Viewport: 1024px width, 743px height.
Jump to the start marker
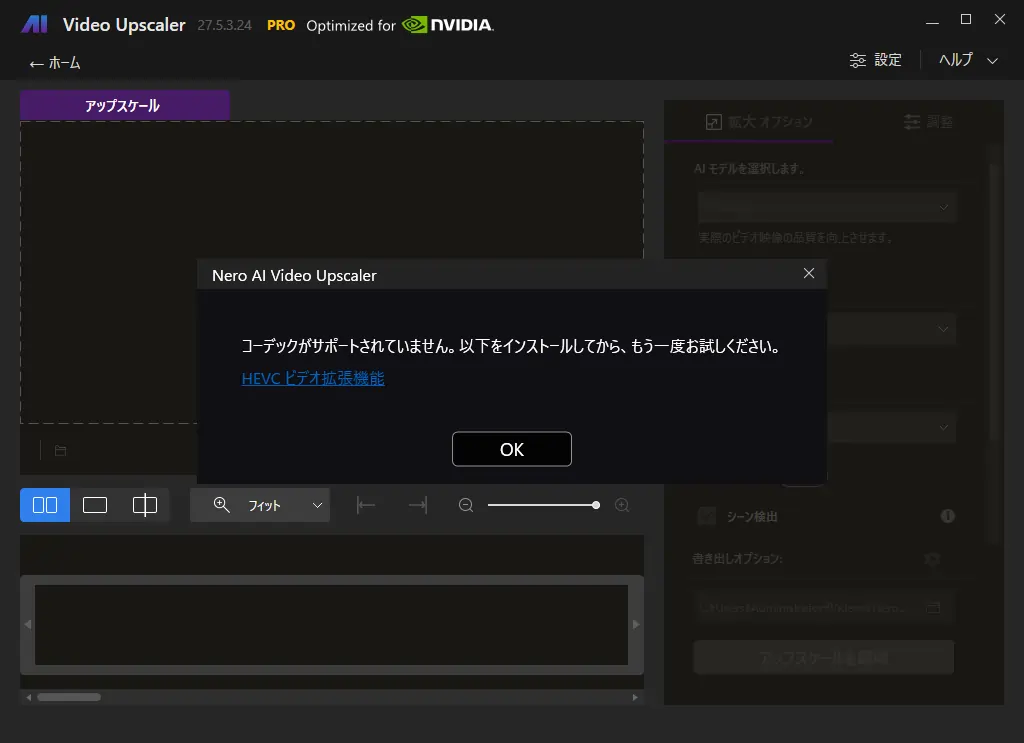coord(366,505)
